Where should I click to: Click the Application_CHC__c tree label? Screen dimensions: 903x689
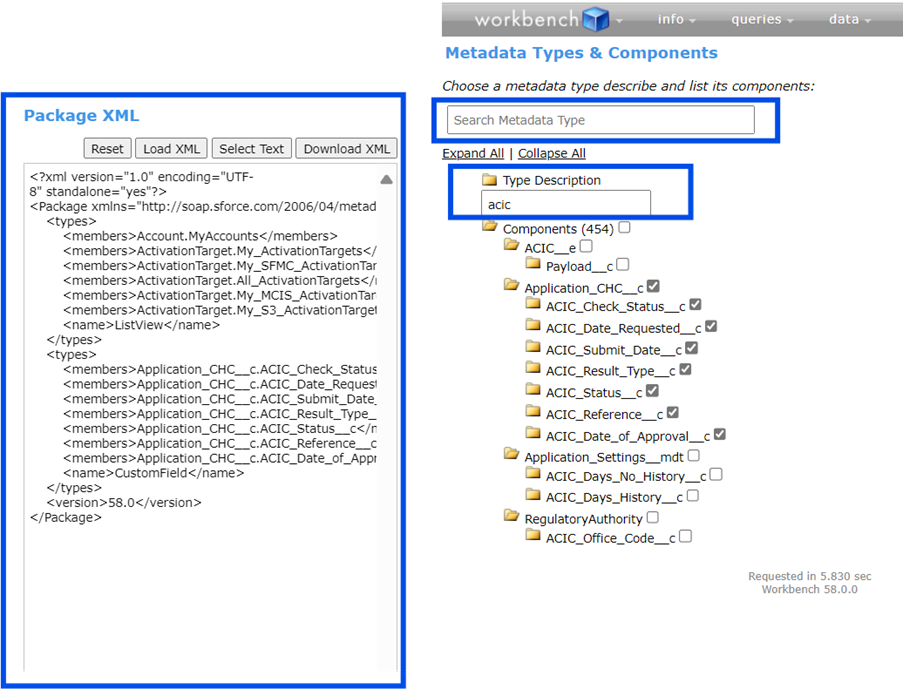[x=584, y=288]
